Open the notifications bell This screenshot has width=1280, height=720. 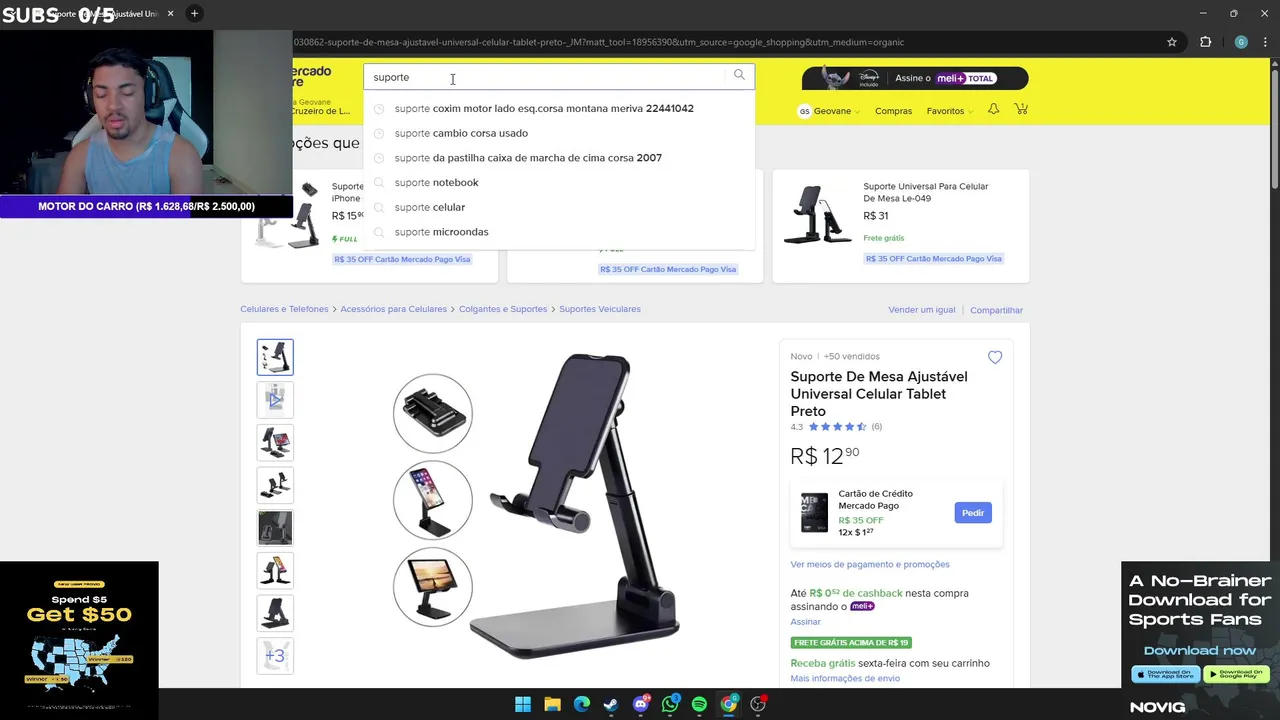(993, 109)
